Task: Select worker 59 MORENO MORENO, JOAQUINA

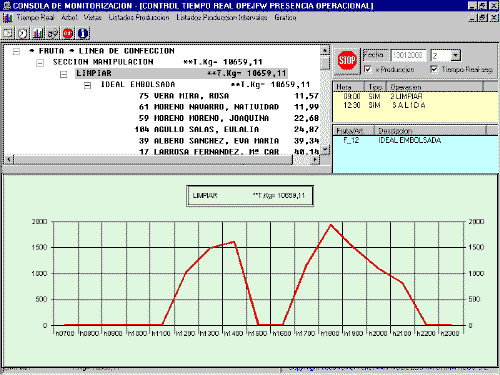Action: [229, 118]
